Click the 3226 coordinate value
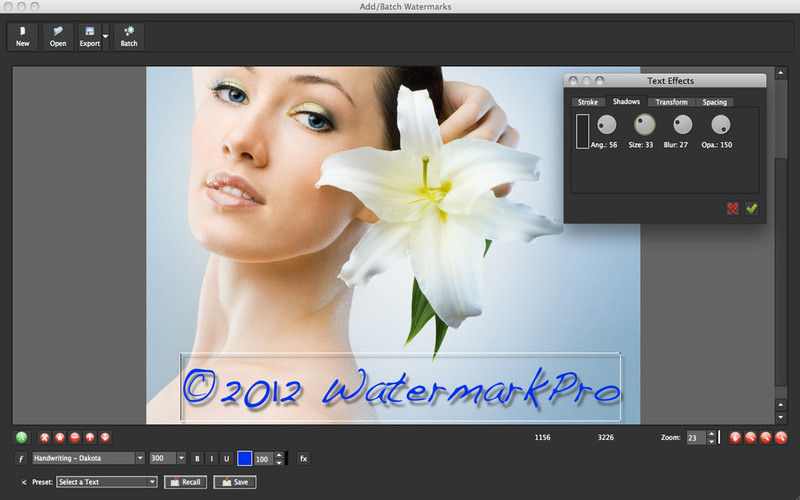The height and width of the screenshot is (500, 800). [606, 437]
